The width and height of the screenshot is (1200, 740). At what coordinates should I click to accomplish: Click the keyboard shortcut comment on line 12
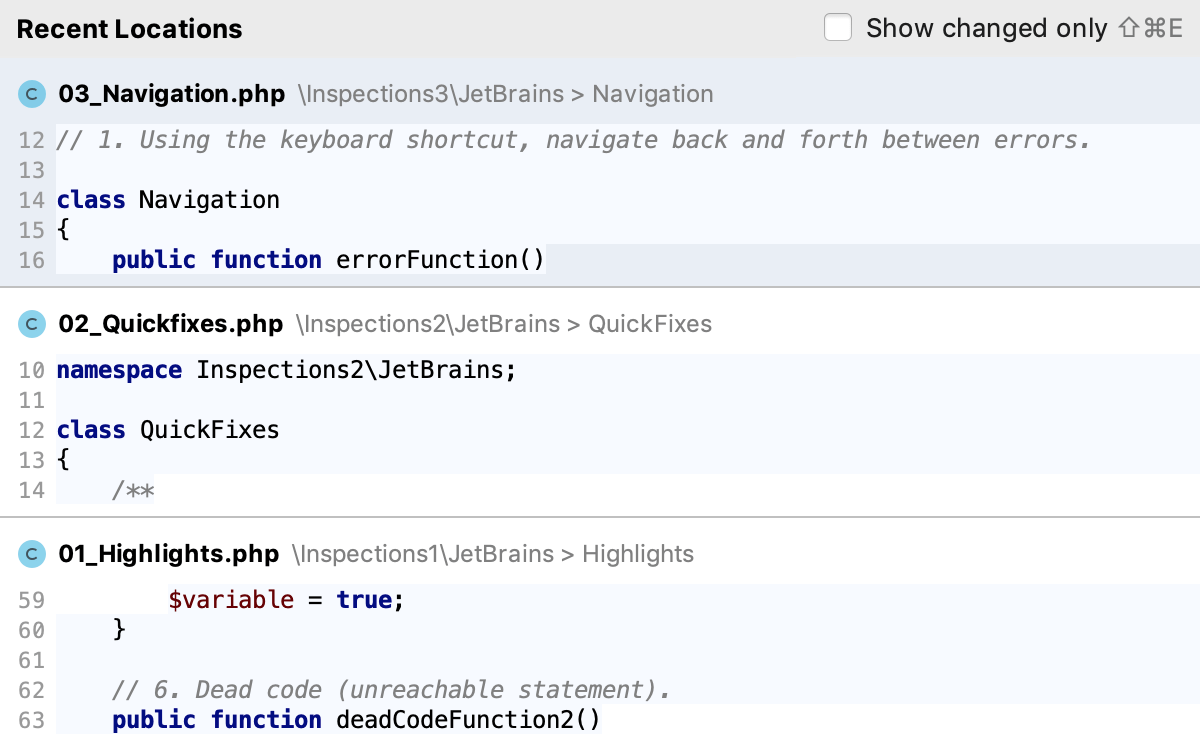(x=574, y=140)
